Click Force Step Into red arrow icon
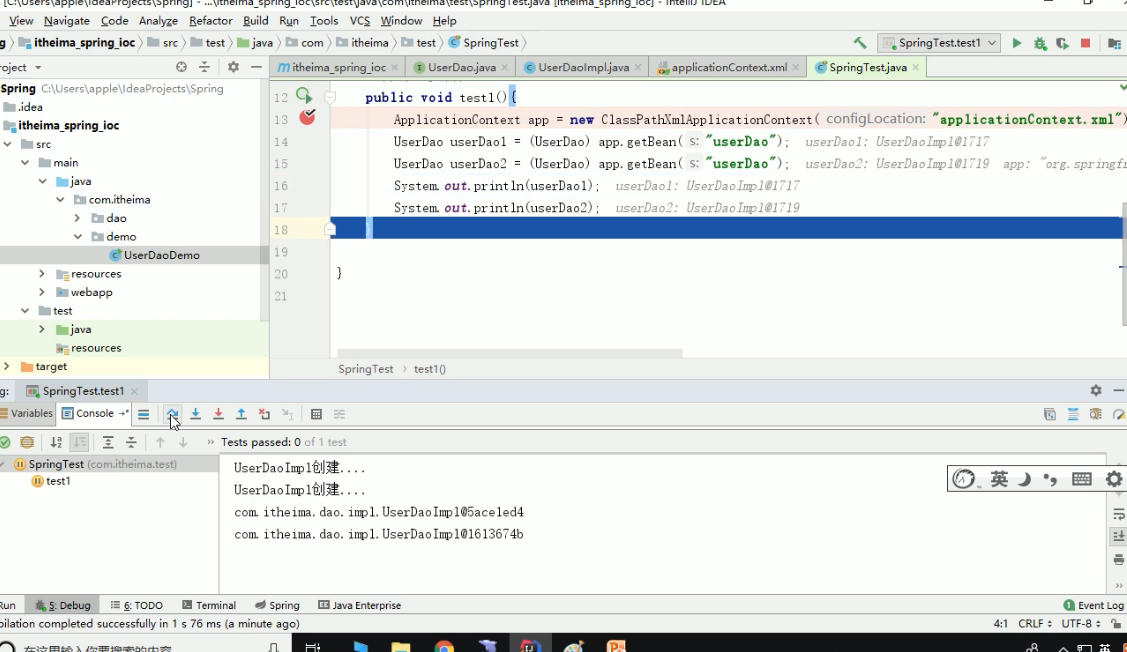Viewport: 1127px width, 652px height. point(218,414)
